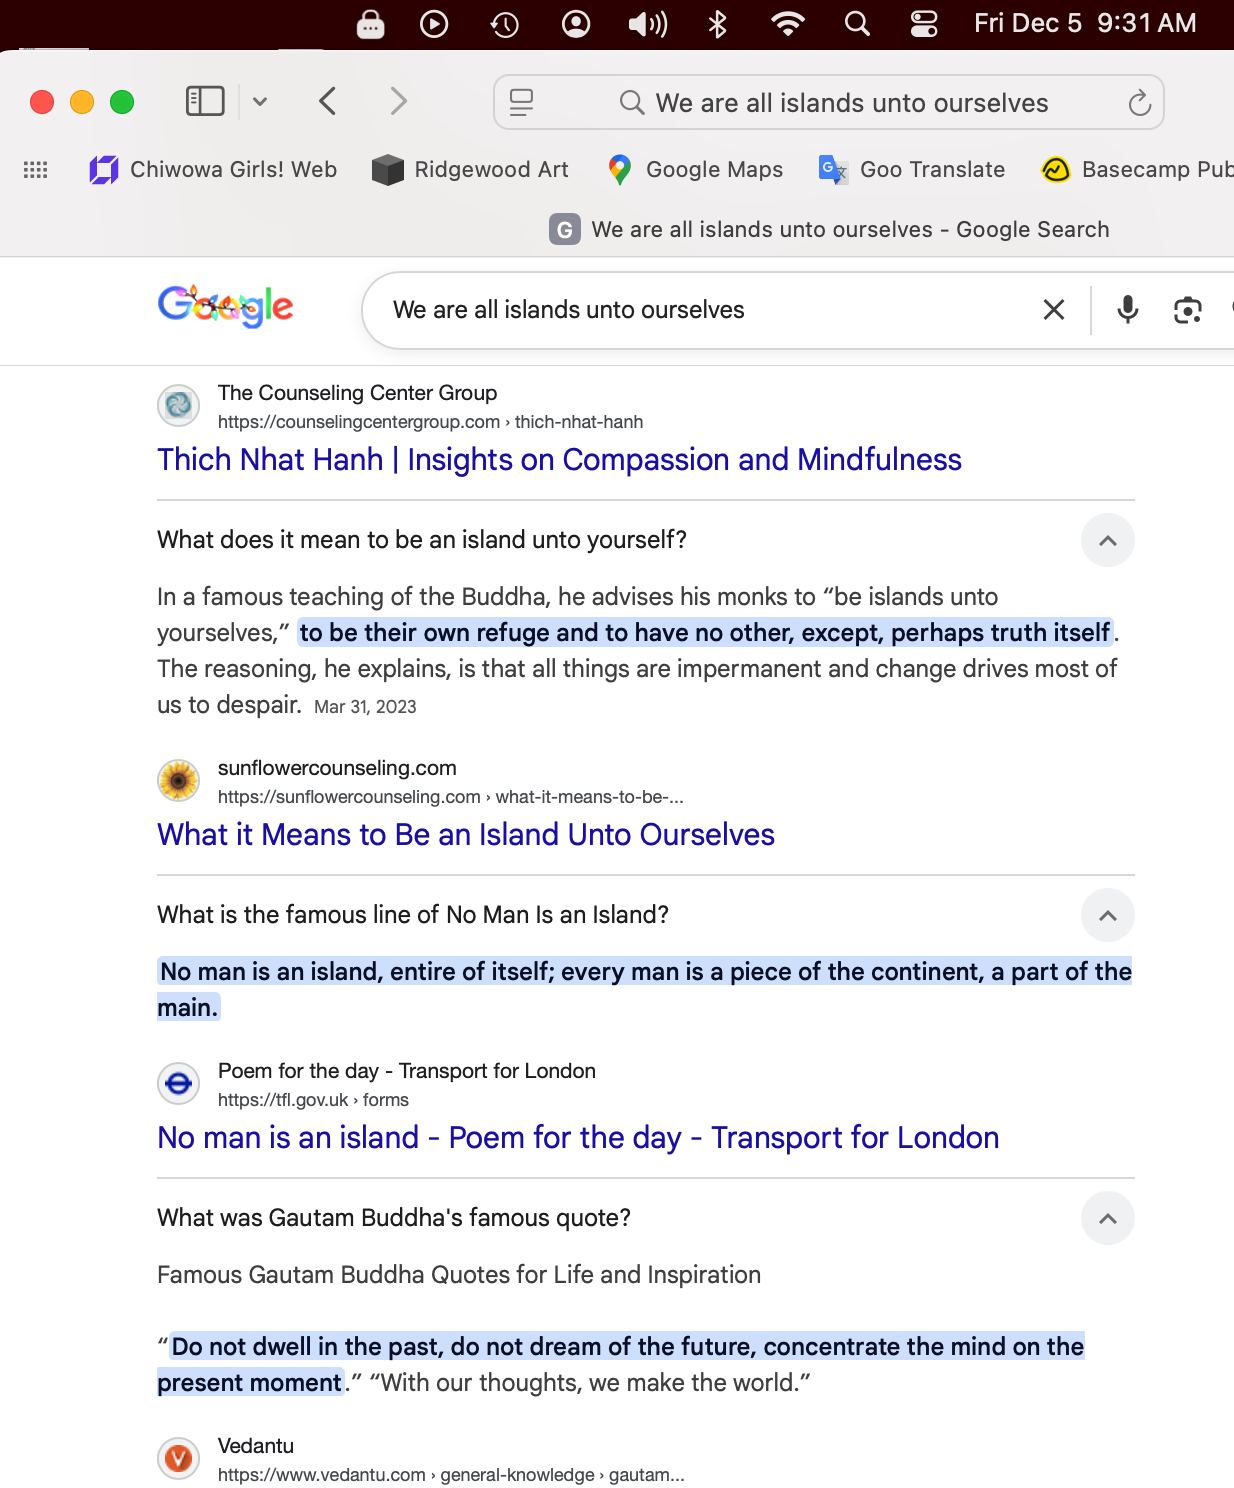Reload the current page
The width and height of the screenshot is (1234, 1488).
tap(1139, 103)
